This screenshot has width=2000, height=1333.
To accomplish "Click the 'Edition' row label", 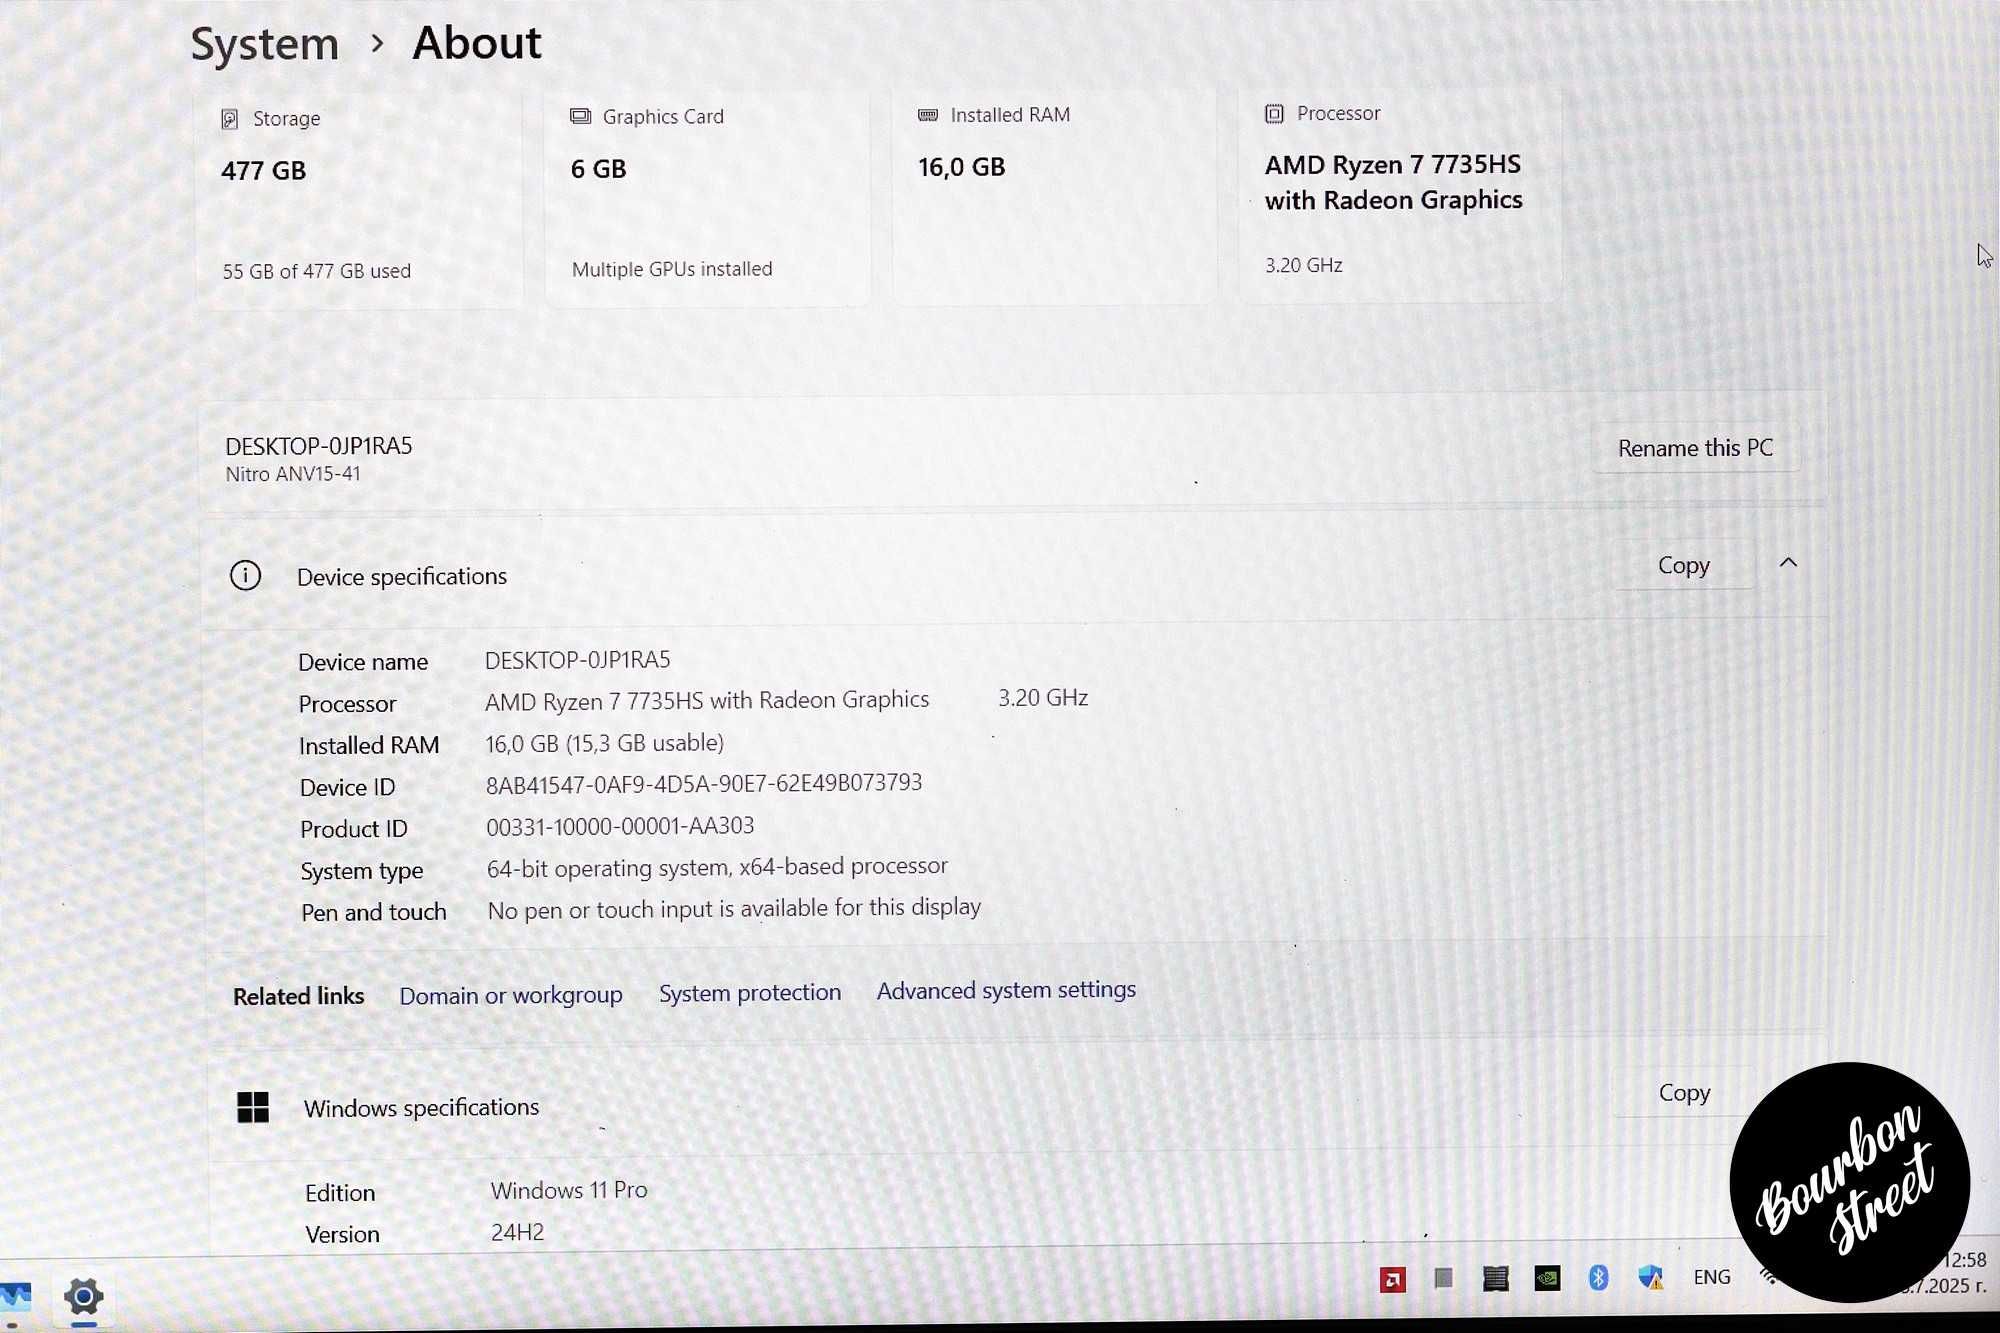I will (340, 1193).
